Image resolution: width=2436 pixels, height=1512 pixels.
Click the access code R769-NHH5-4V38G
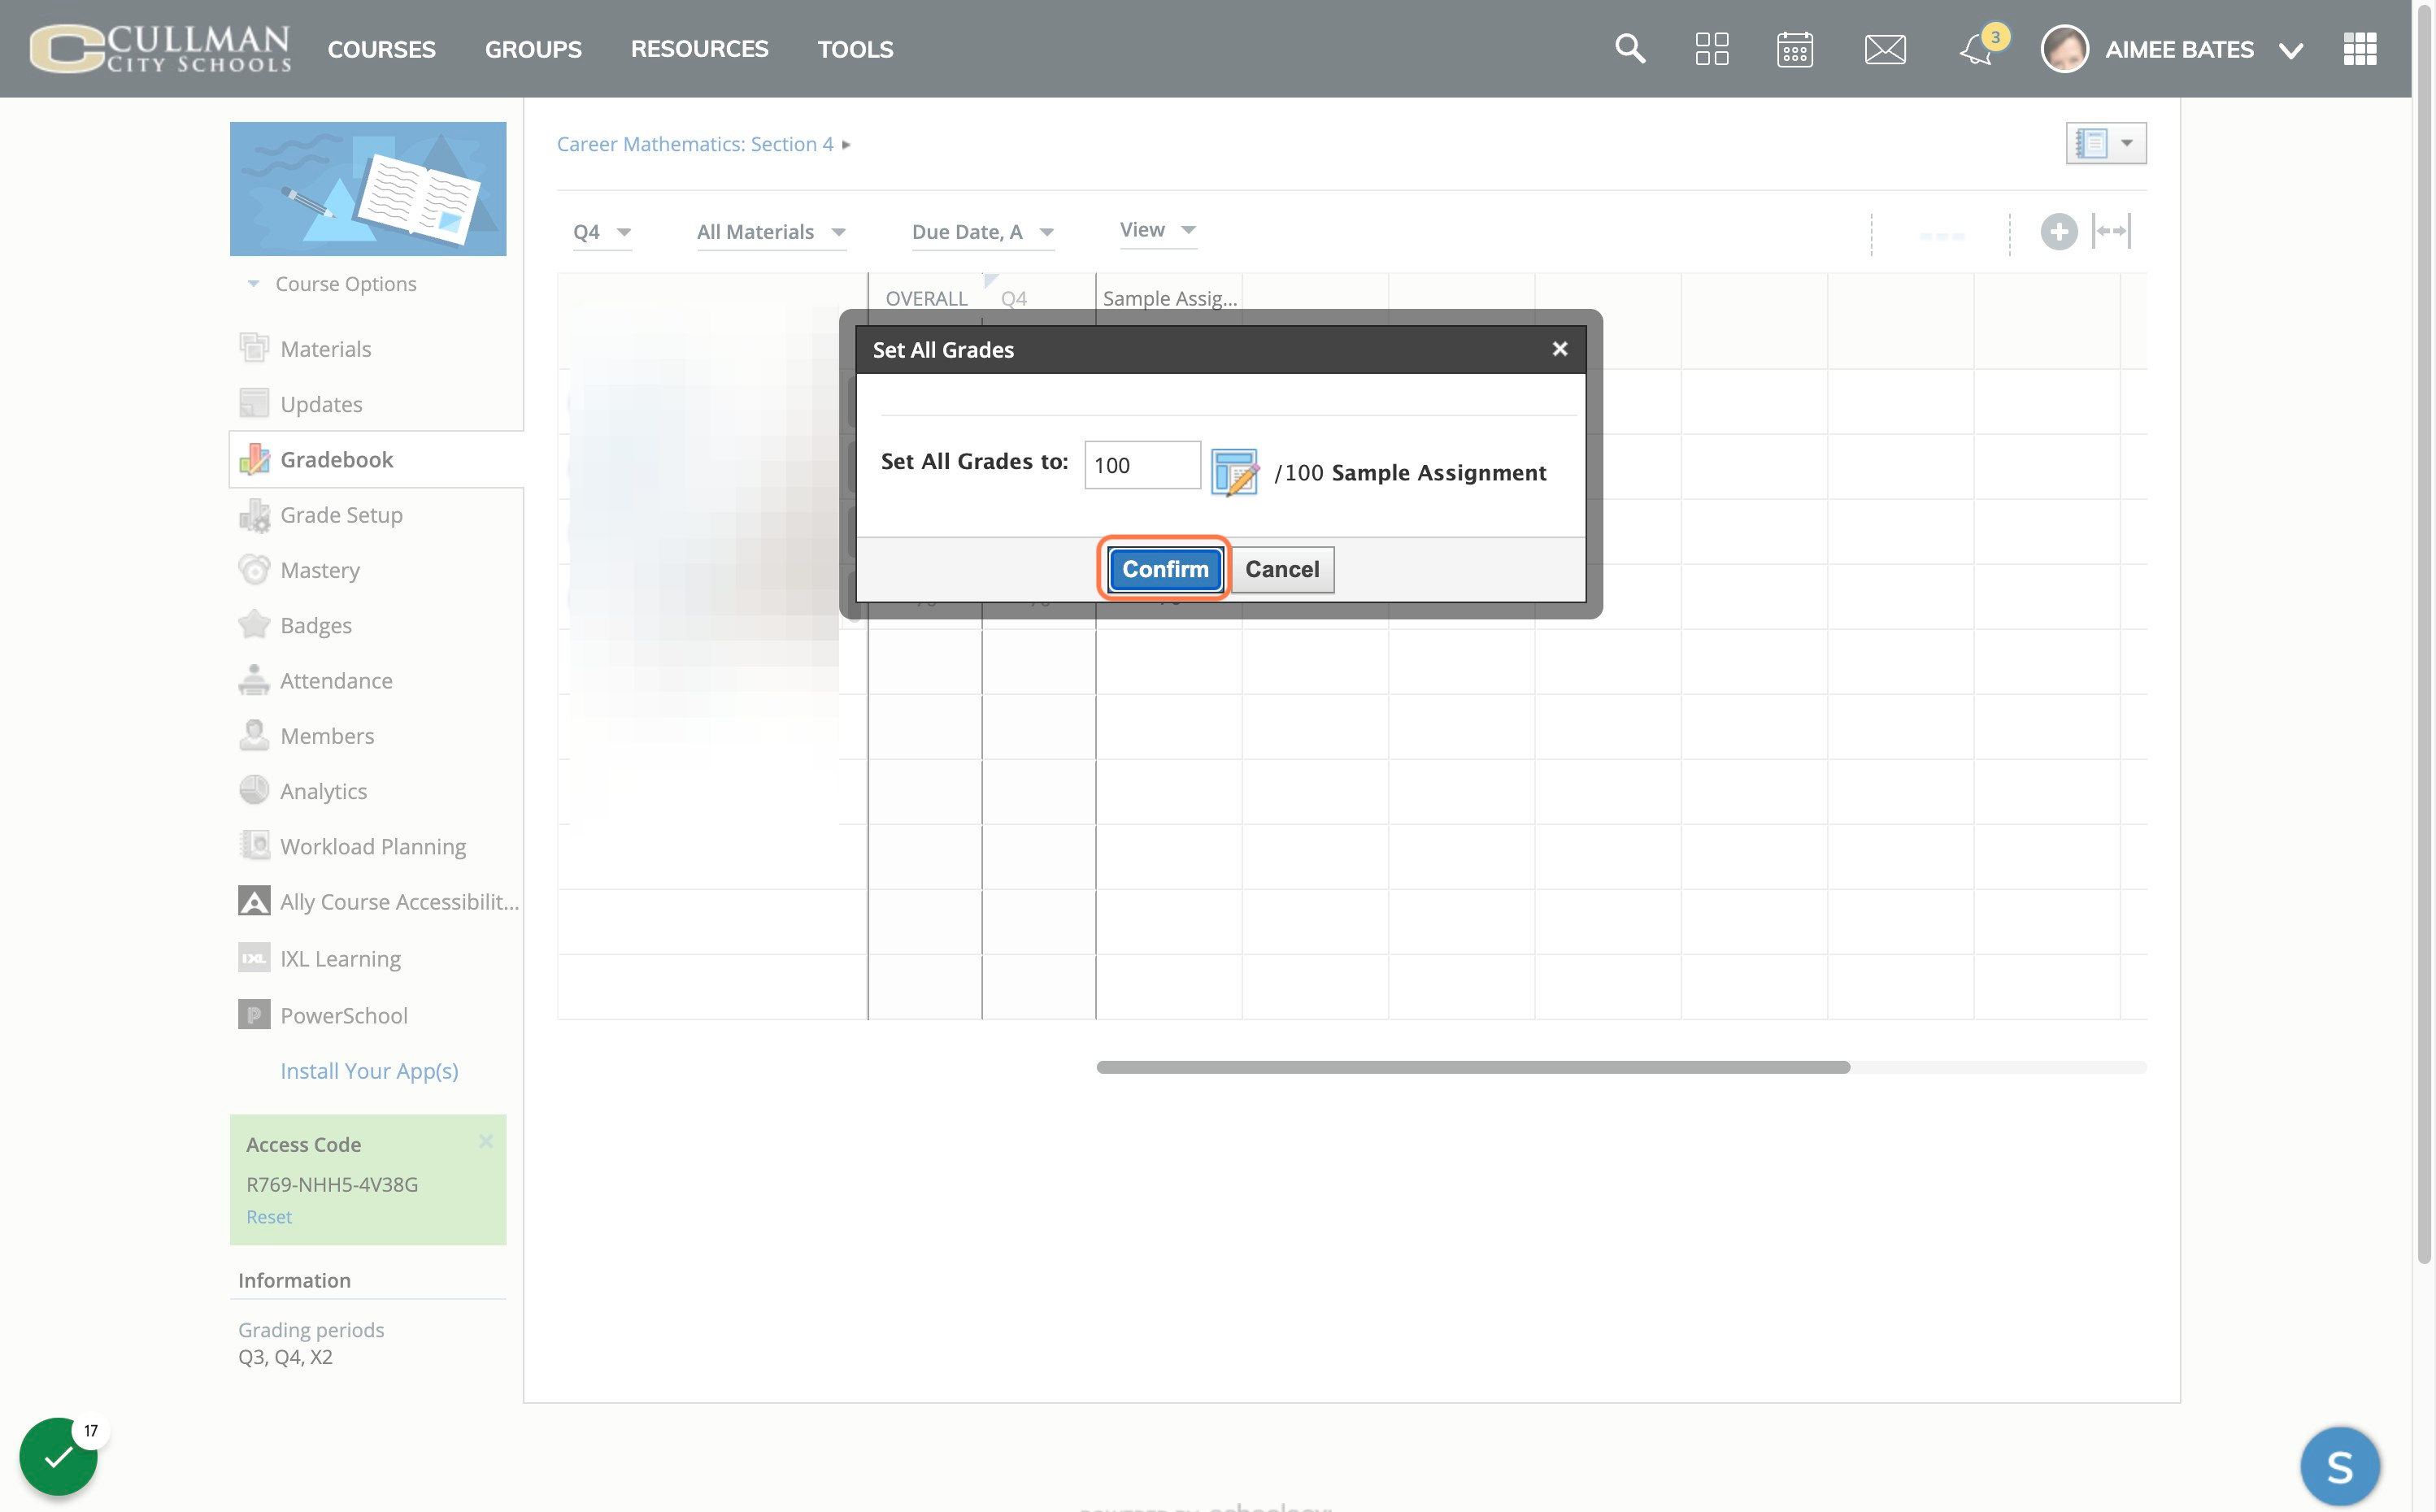[x=332, y=1184]
